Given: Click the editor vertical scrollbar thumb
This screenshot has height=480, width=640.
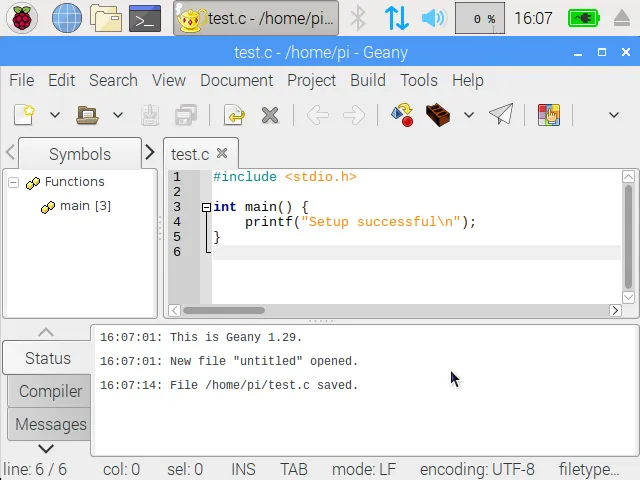Looking at the screenshot, I should [x=628, y=237].
